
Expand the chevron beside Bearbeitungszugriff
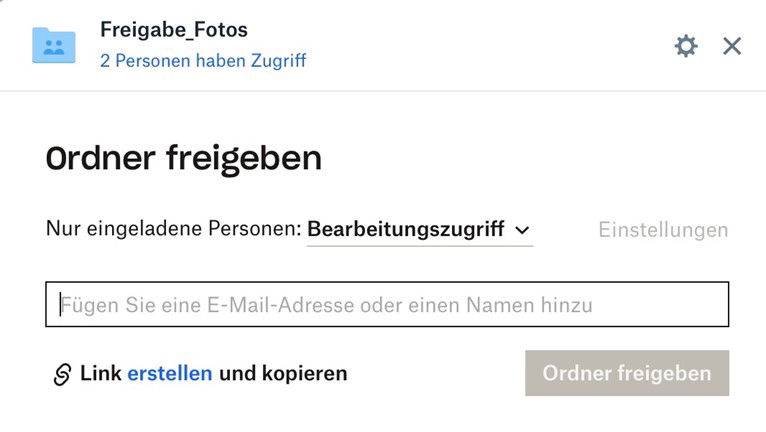click(522, 230)
